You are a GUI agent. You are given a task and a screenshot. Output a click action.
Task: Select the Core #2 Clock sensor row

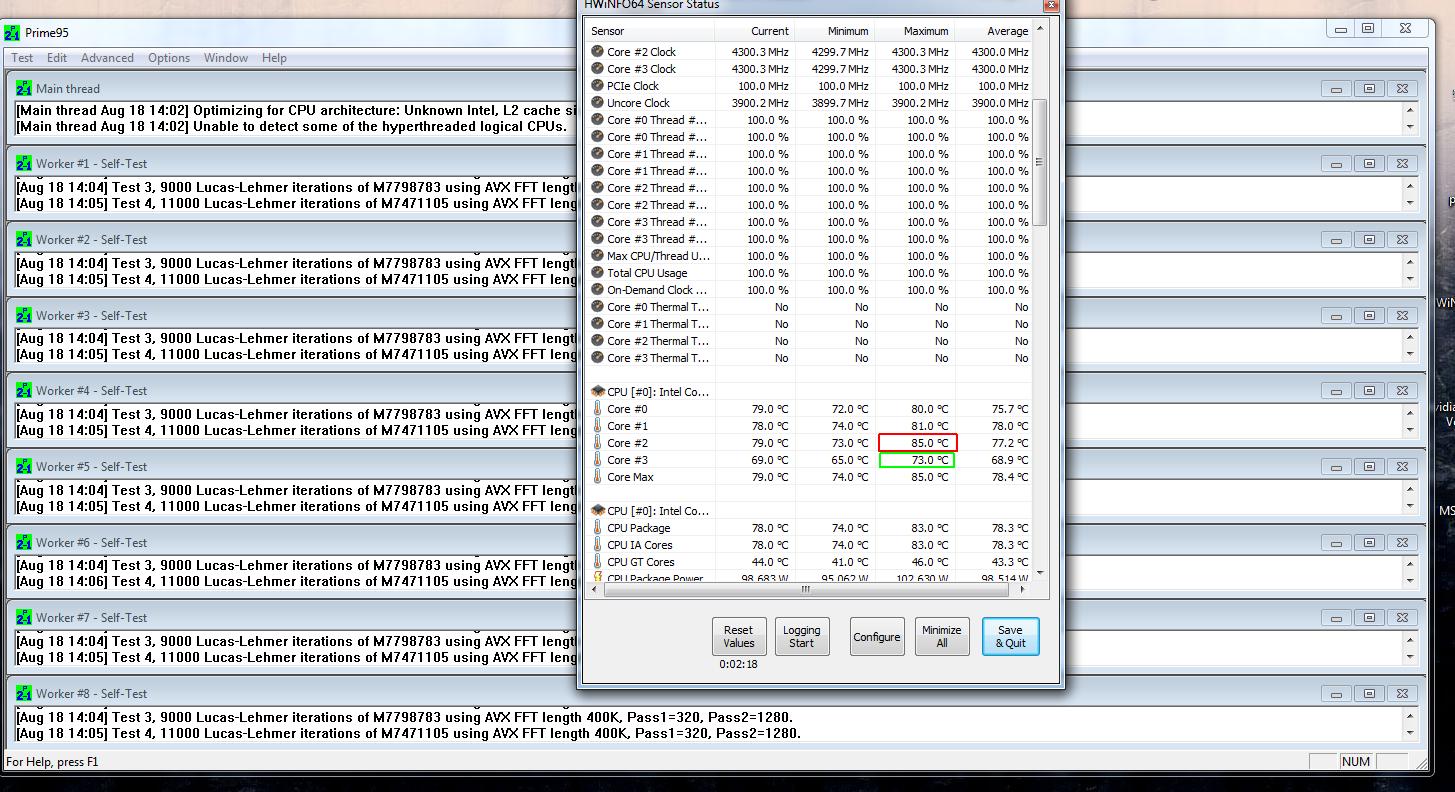click(x=808, y=52)
